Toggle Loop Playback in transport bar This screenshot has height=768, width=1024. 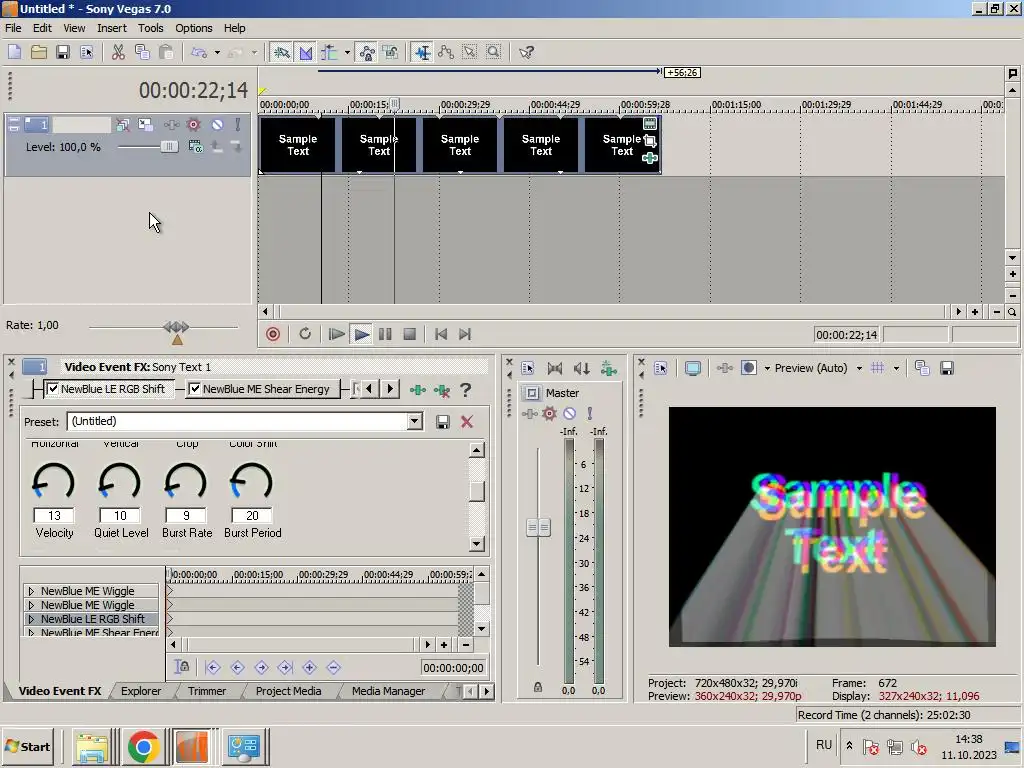305,334
